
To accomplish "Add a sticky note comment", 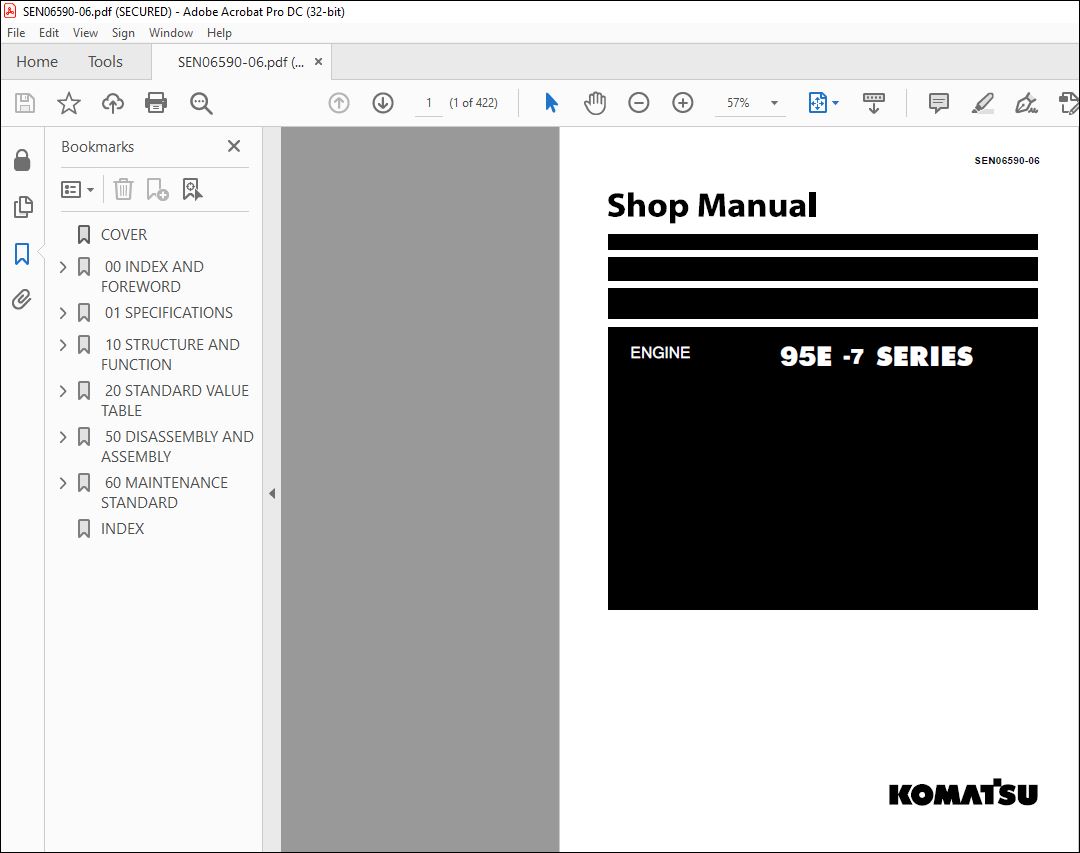I will click(x=938, y=103).
